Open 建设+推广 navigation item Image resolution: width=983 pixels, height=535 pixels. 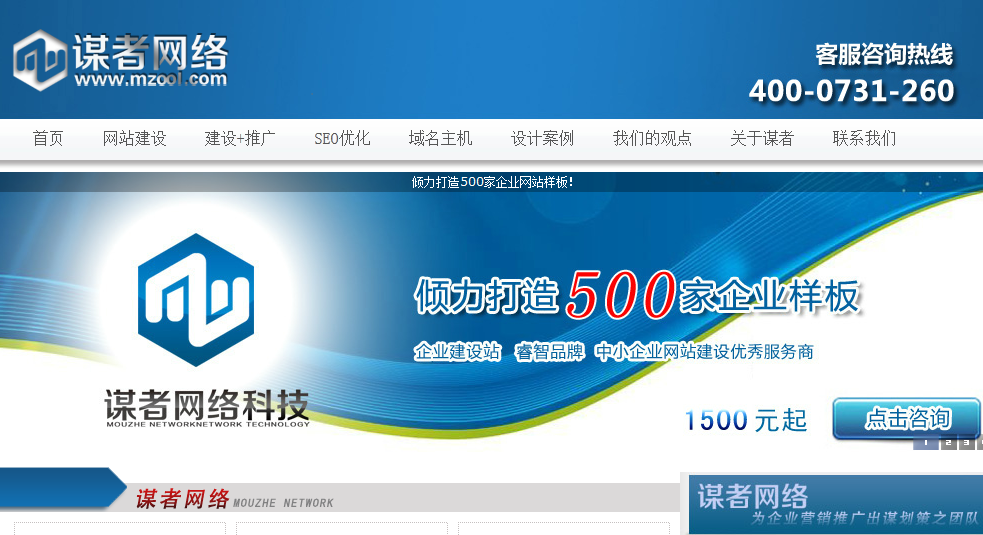240,139
